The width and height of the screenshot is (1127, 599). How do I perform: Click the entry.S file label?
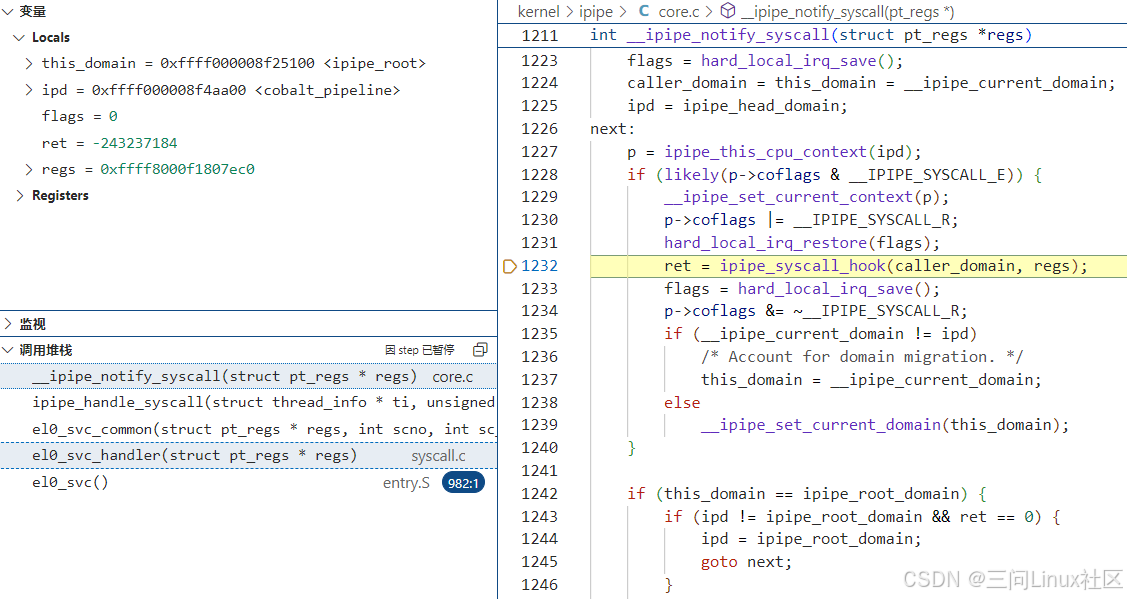point(406,483)
